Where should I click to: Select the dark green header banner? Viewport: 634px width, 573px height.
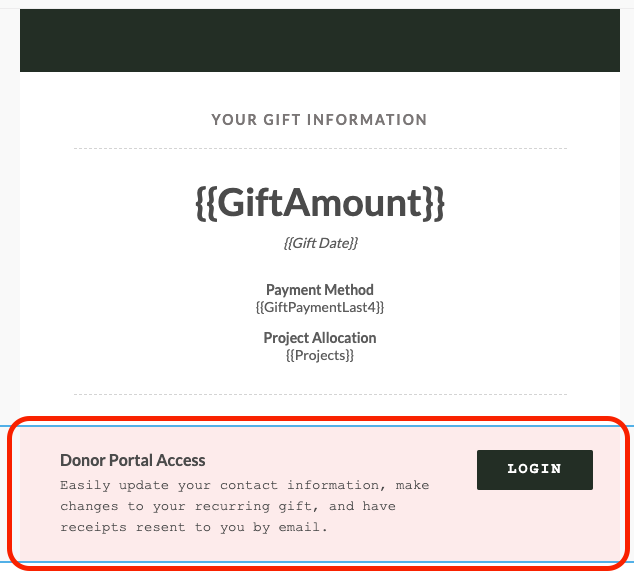coord(320,40)
